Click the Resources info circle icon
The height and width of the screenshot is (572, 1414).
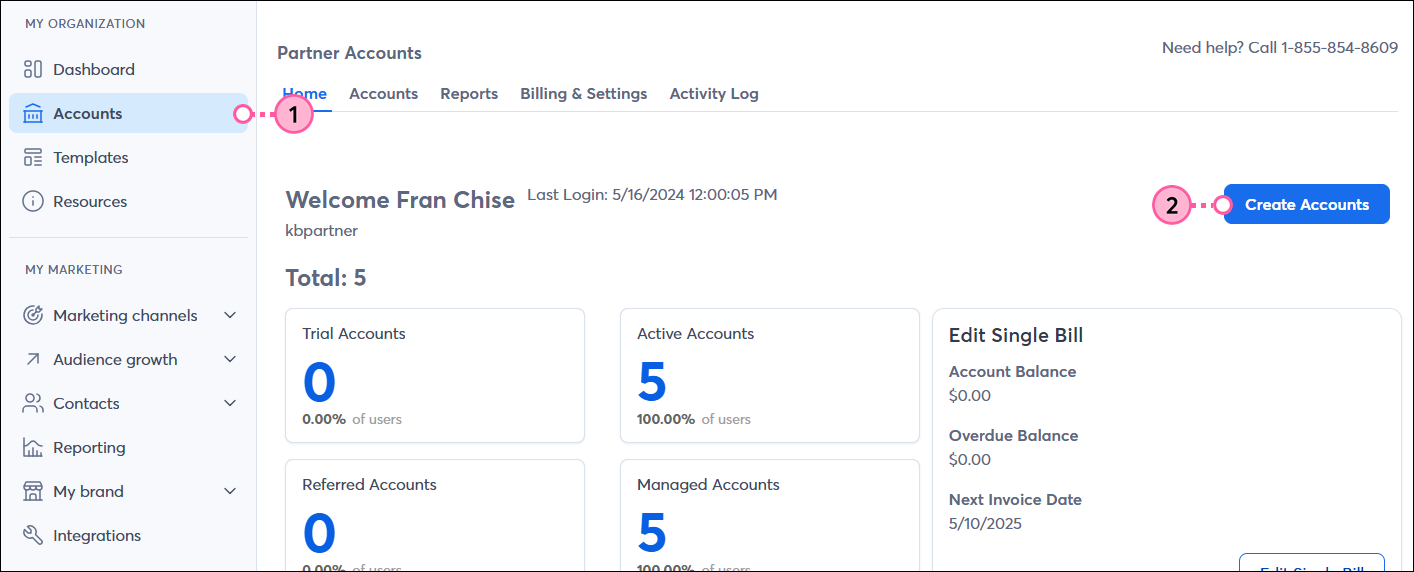[x=33, y=201]
